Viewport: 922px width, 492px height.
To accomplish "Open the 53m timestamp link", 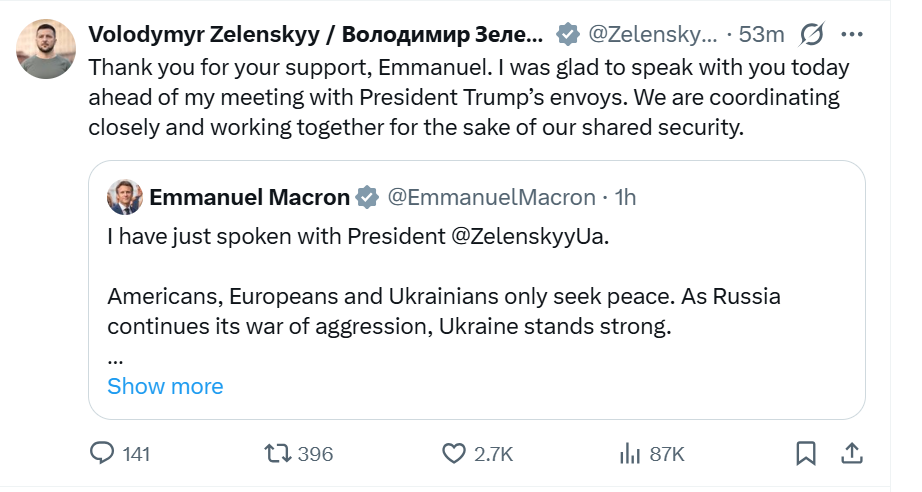I will pyautogui.click(x=762, y=34).
